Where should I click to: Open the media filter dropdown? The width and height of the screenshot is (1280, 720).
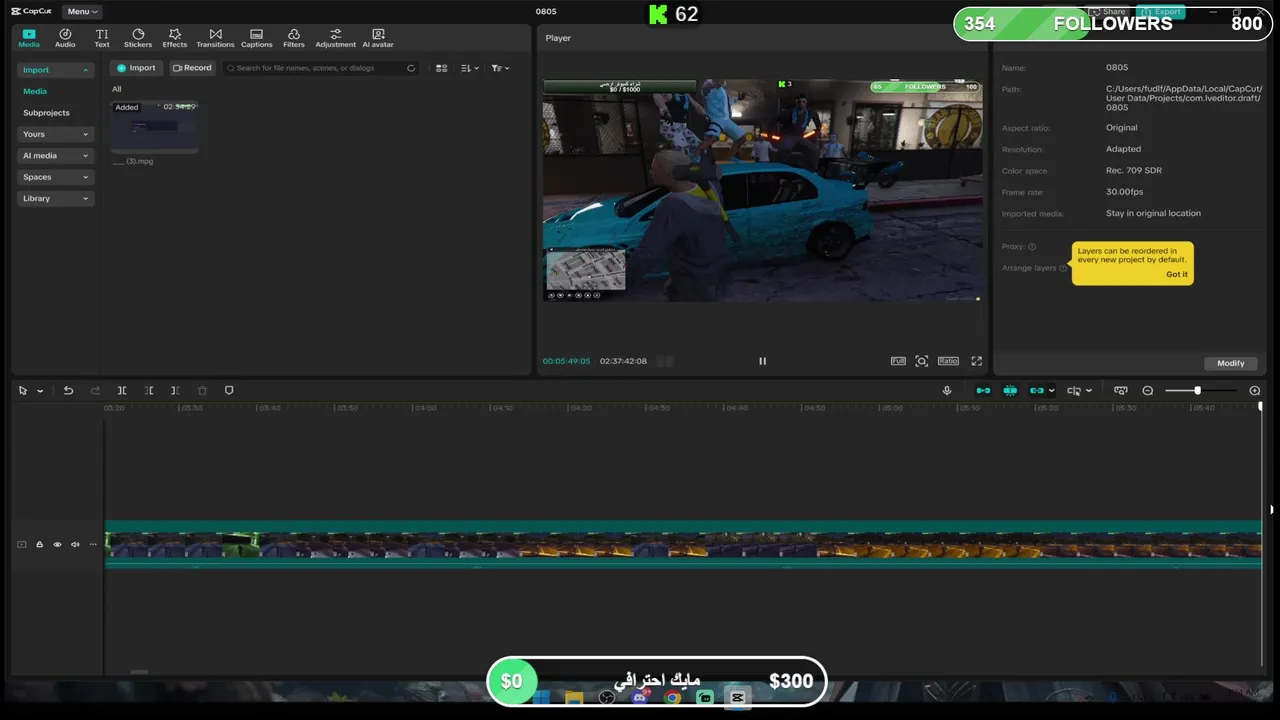[x=500, y=68]
